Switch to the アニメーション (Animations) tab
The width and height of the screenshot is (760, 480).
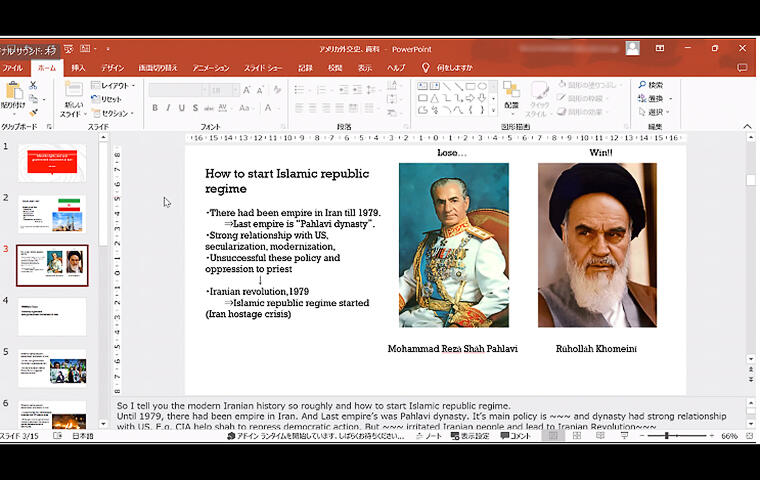[x=210, y=68]
